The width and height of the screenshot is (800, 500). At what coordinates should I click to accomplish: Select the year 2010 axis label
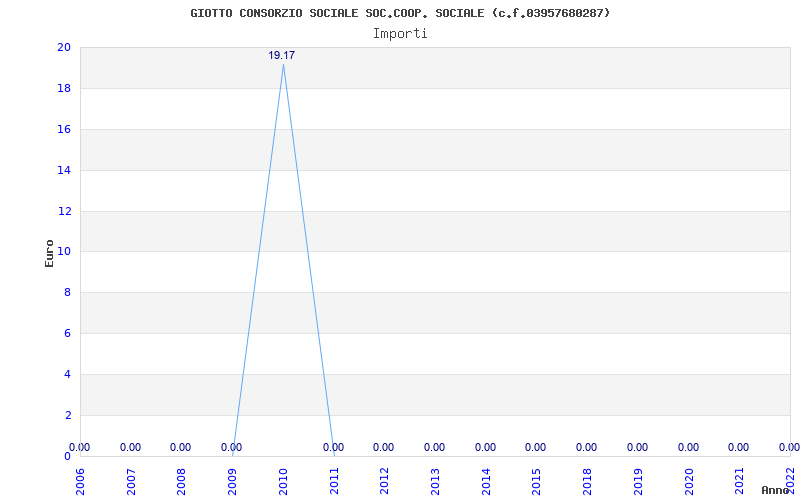(x=283, y=482)
